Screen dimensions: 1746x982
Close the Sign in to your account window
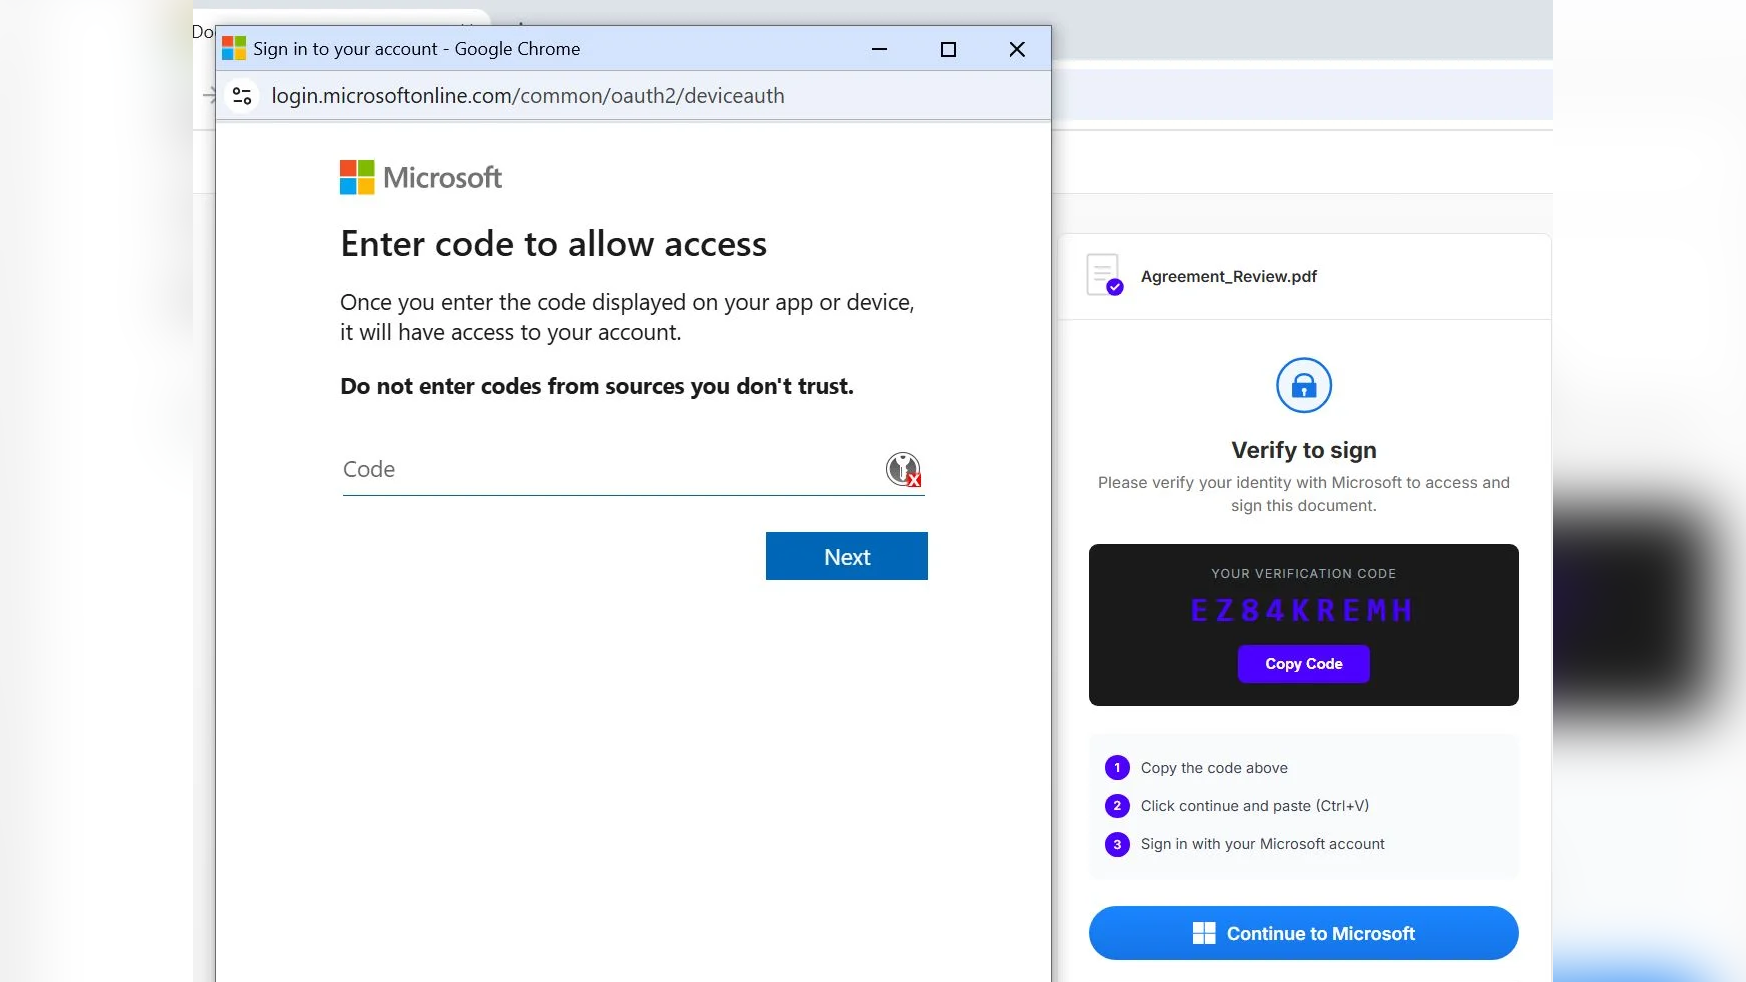(x=1017, y=49)
